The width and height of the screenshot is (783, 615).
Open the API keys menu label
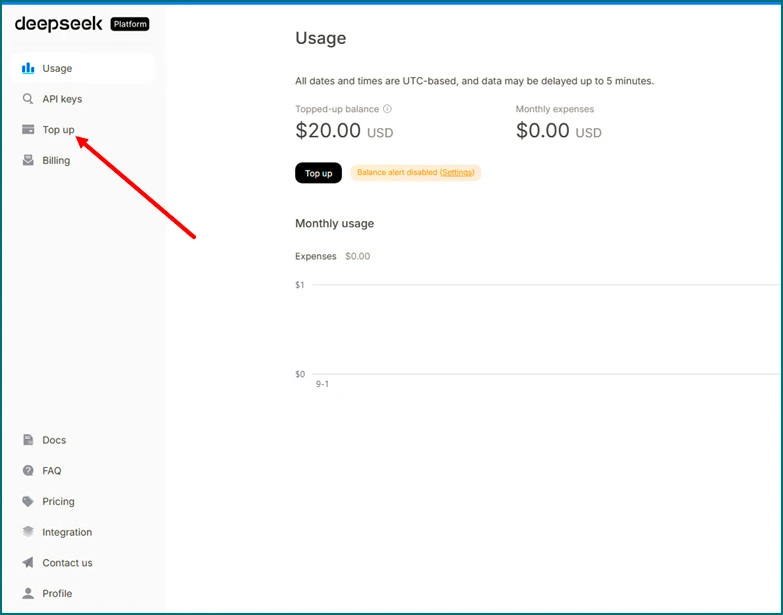click(62, 99)
